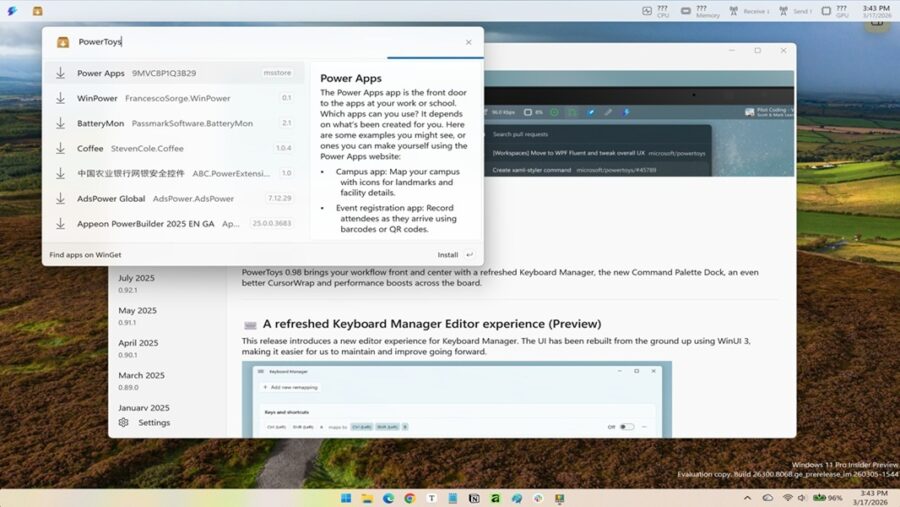The height and width of the screenshot is (507, 900).
Task: Clear the search with the X button
Action: [x=468, y=42]
